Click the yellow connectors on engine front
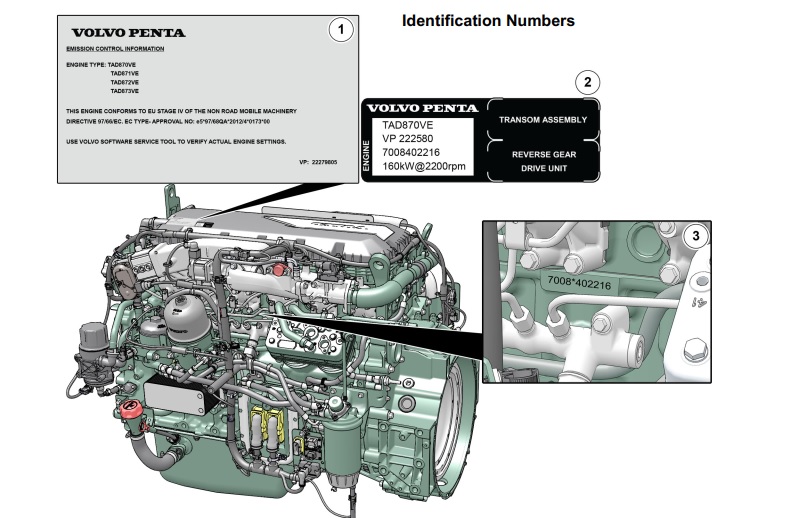This screenshot has height=518, width=786. pyautogui.click(x=267, y=425)
